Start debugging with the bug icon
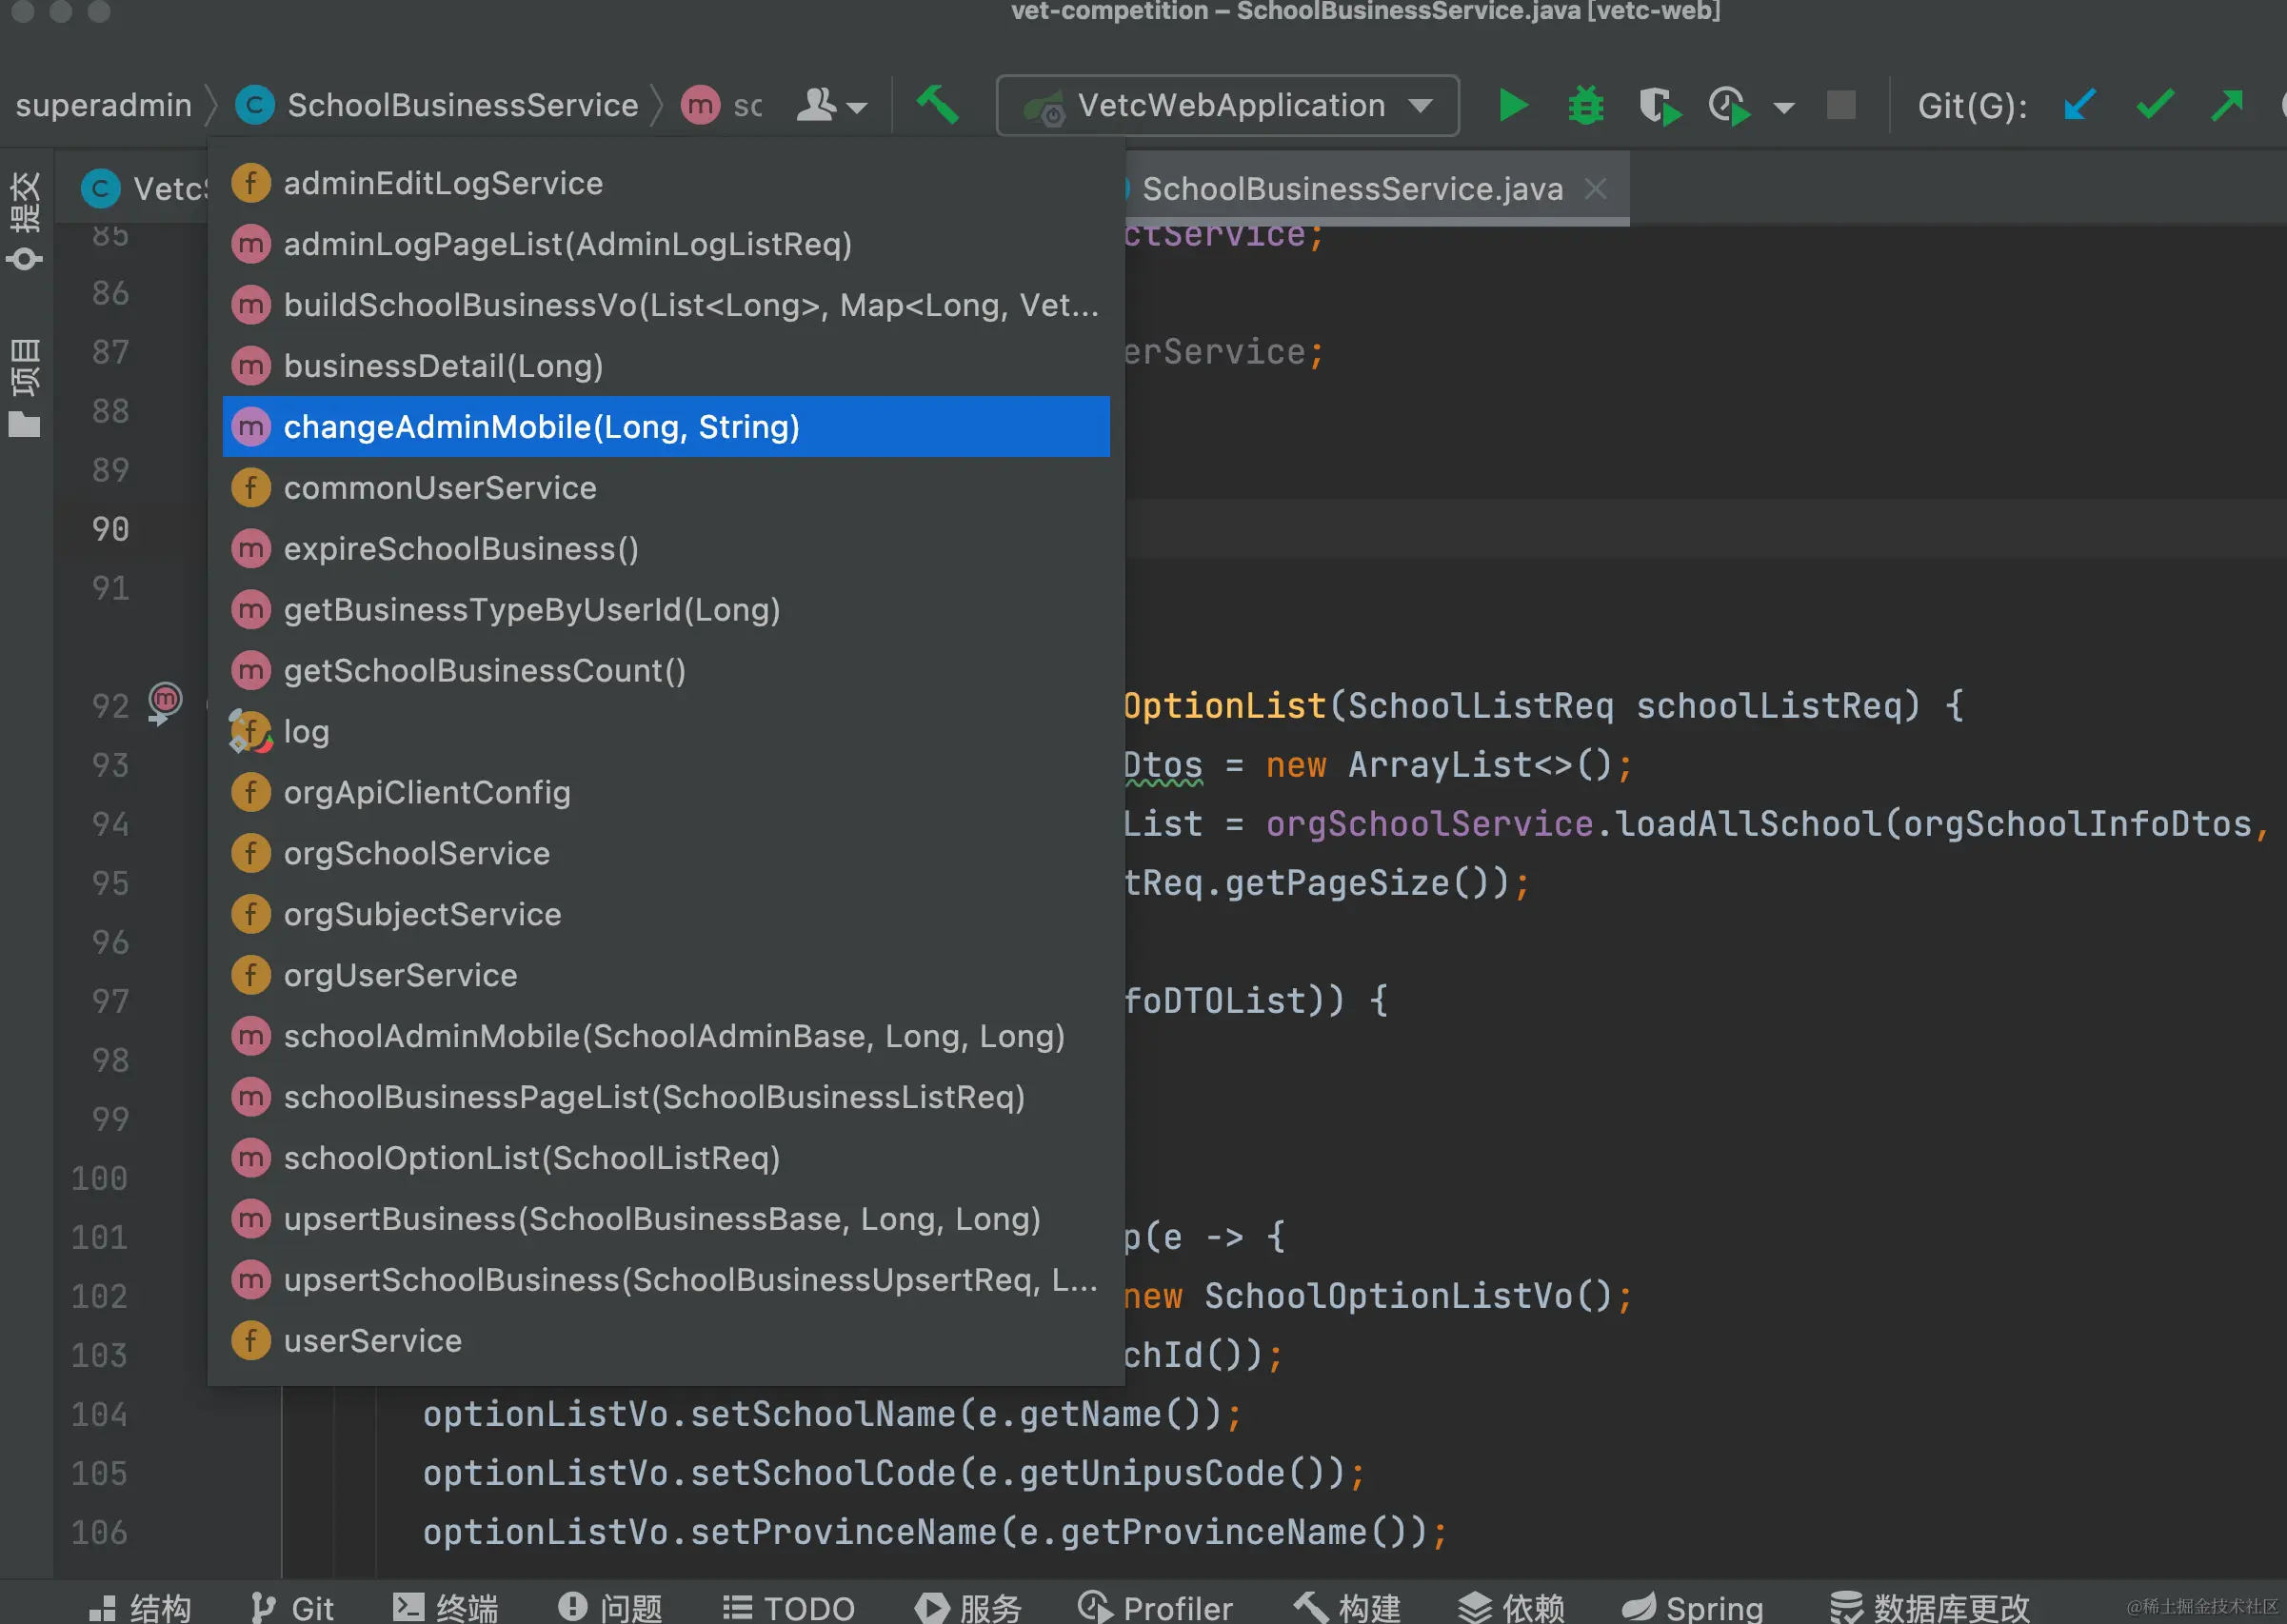2287x1624 pixels. pos(1585,105)
